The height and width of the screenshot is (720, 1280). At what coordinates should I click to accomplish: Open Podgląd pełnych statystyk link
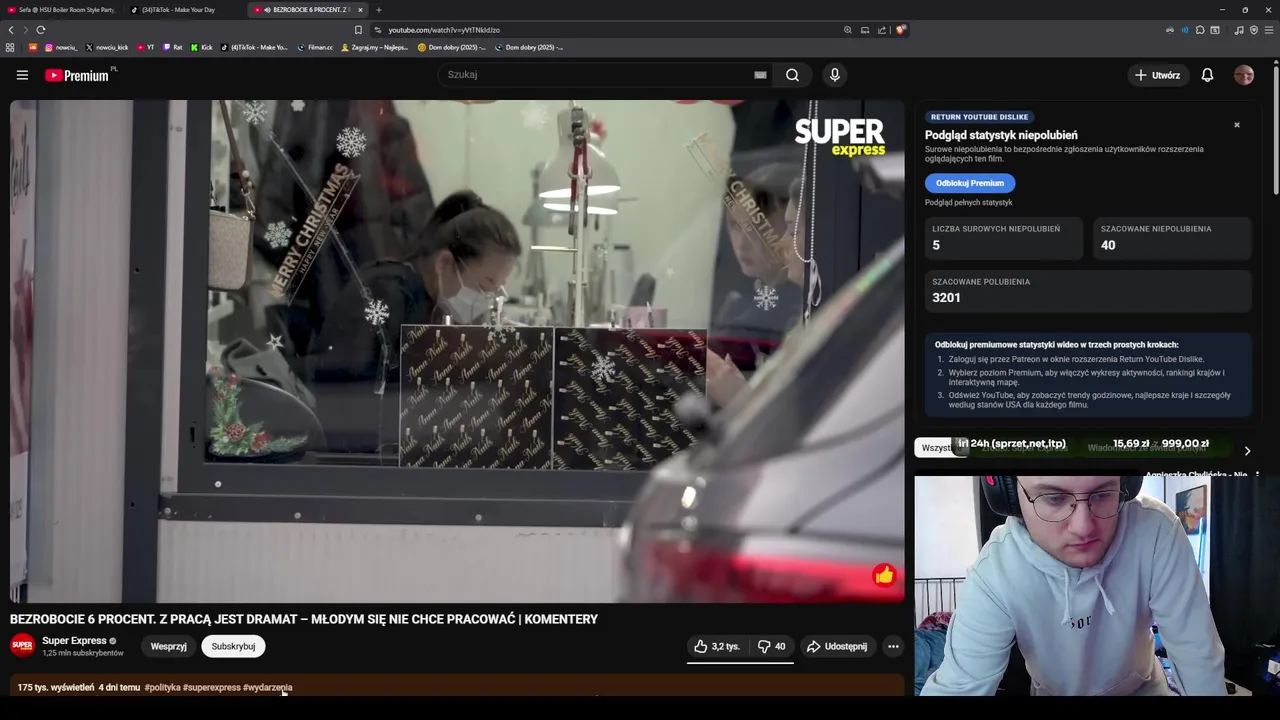click(968, 202)
